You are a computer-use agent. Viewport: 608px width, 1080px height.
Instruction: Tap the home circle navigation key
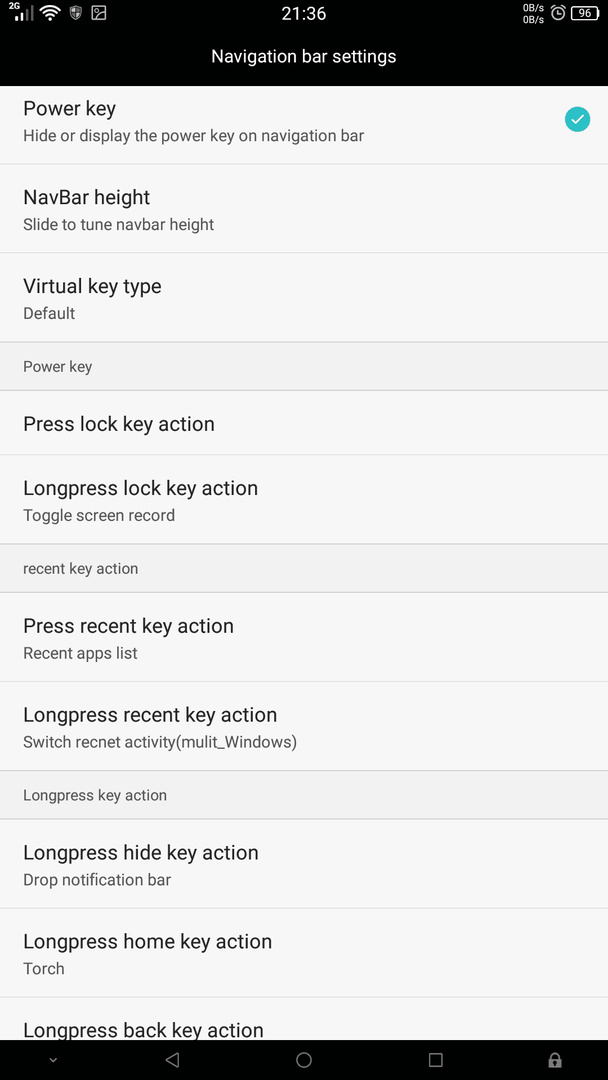(304, 1059)
